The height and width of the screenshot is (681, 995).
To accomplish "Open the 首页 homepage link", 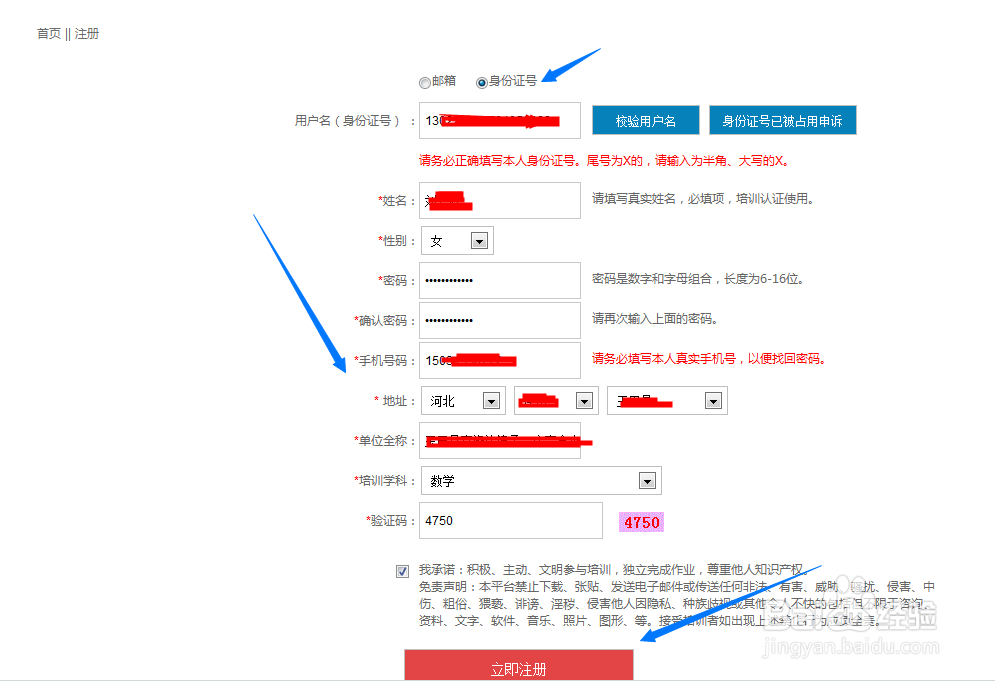I will click(47, 33).
